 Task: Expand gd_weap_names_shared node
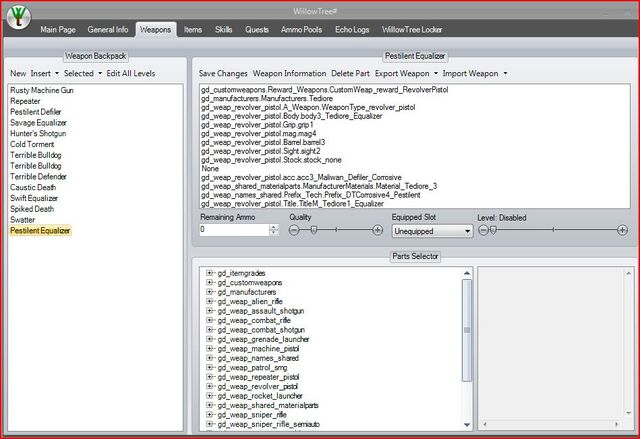(209, 358)
